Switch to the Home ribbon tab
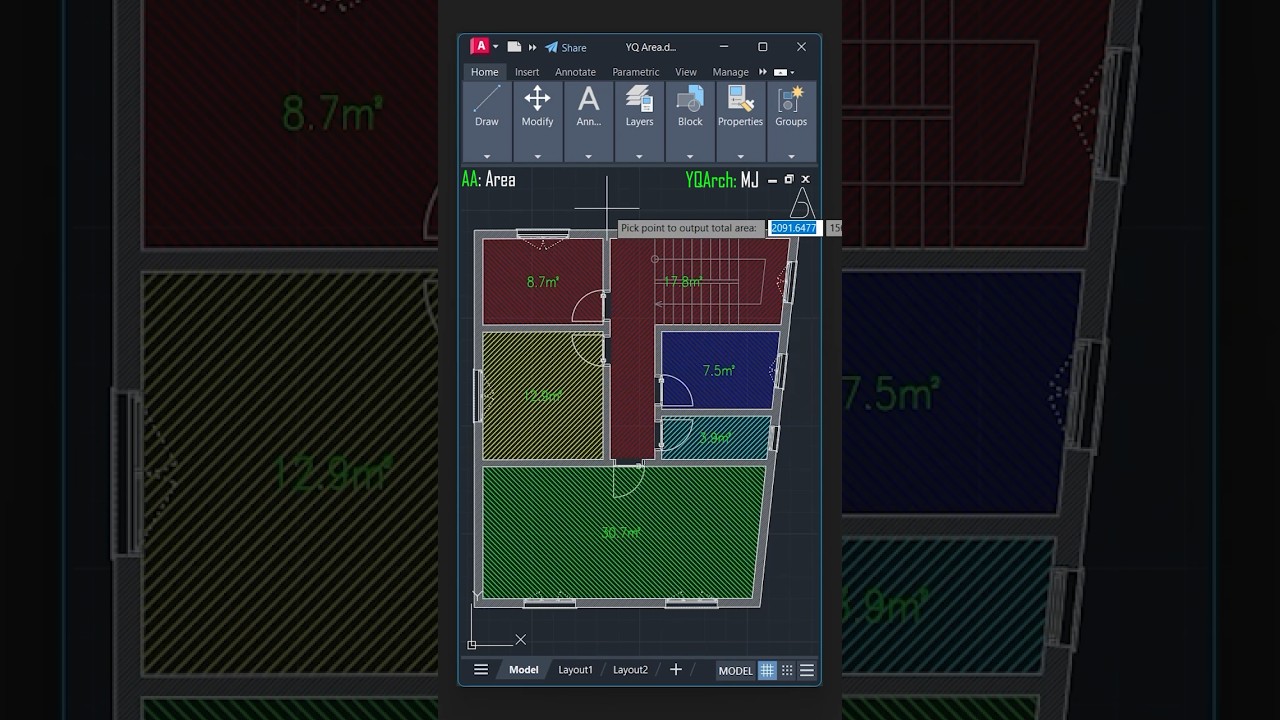 484,72
